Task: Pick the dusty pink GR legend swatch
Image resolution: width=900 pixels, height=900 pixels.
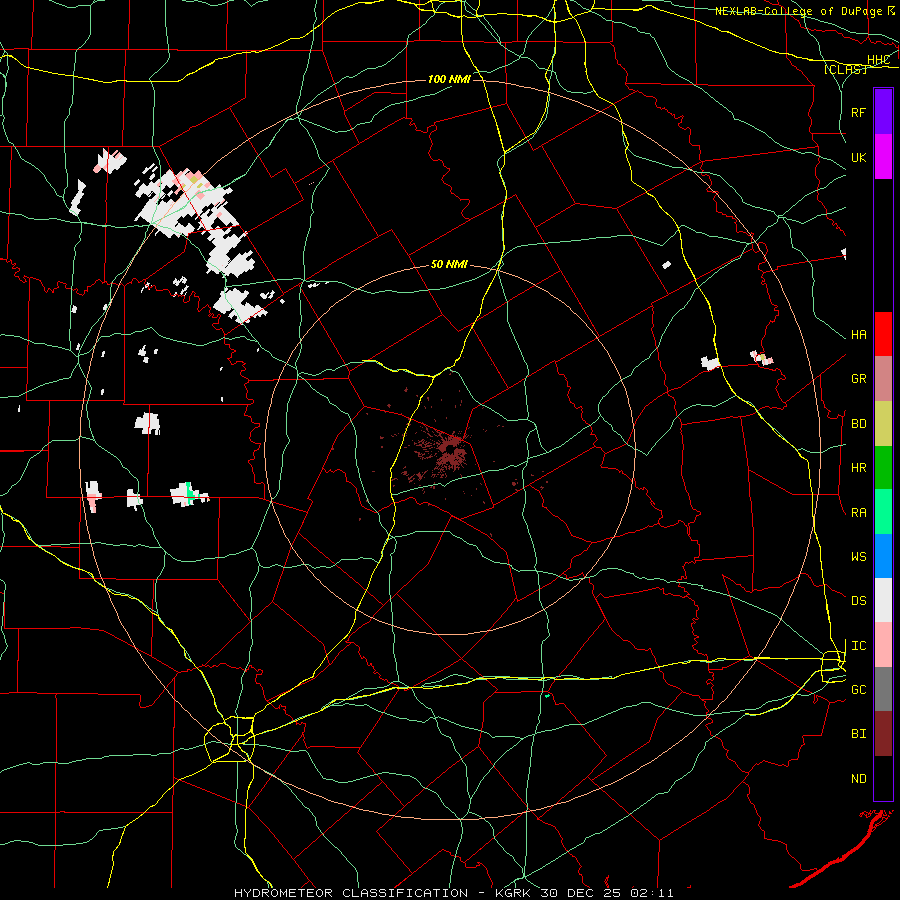Action: [883, 379]
